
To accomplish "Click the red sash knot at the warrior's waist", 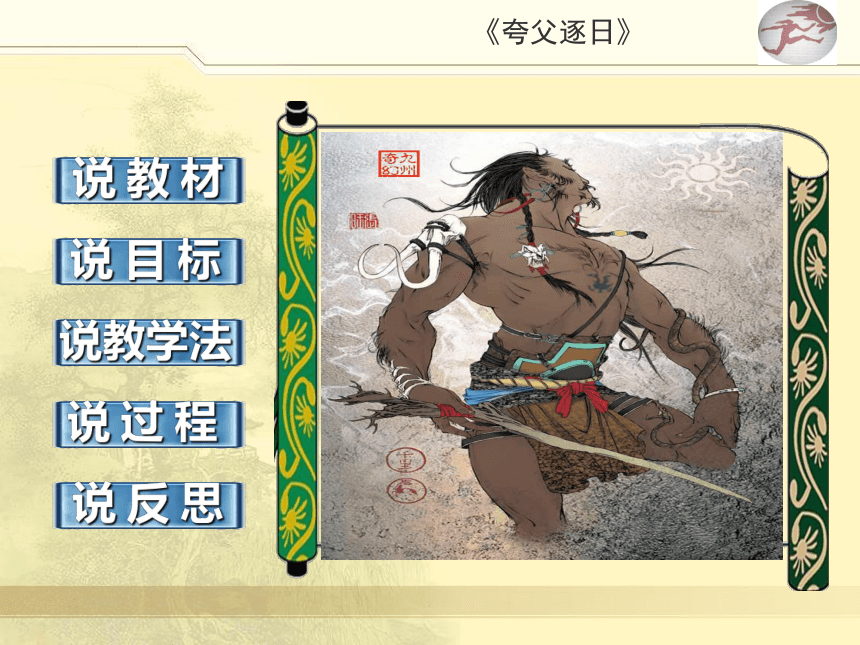I will (579, 397).
